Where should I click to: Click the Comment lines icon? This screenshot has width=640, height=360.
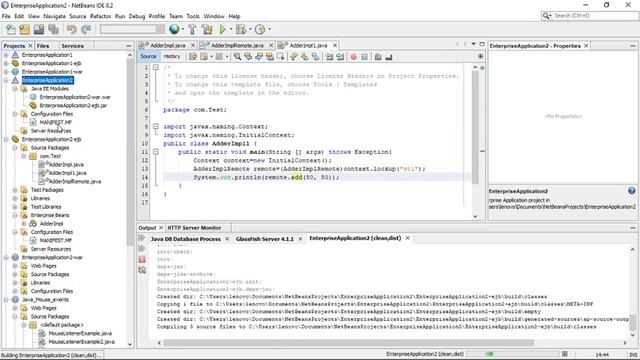coord(378,57)
